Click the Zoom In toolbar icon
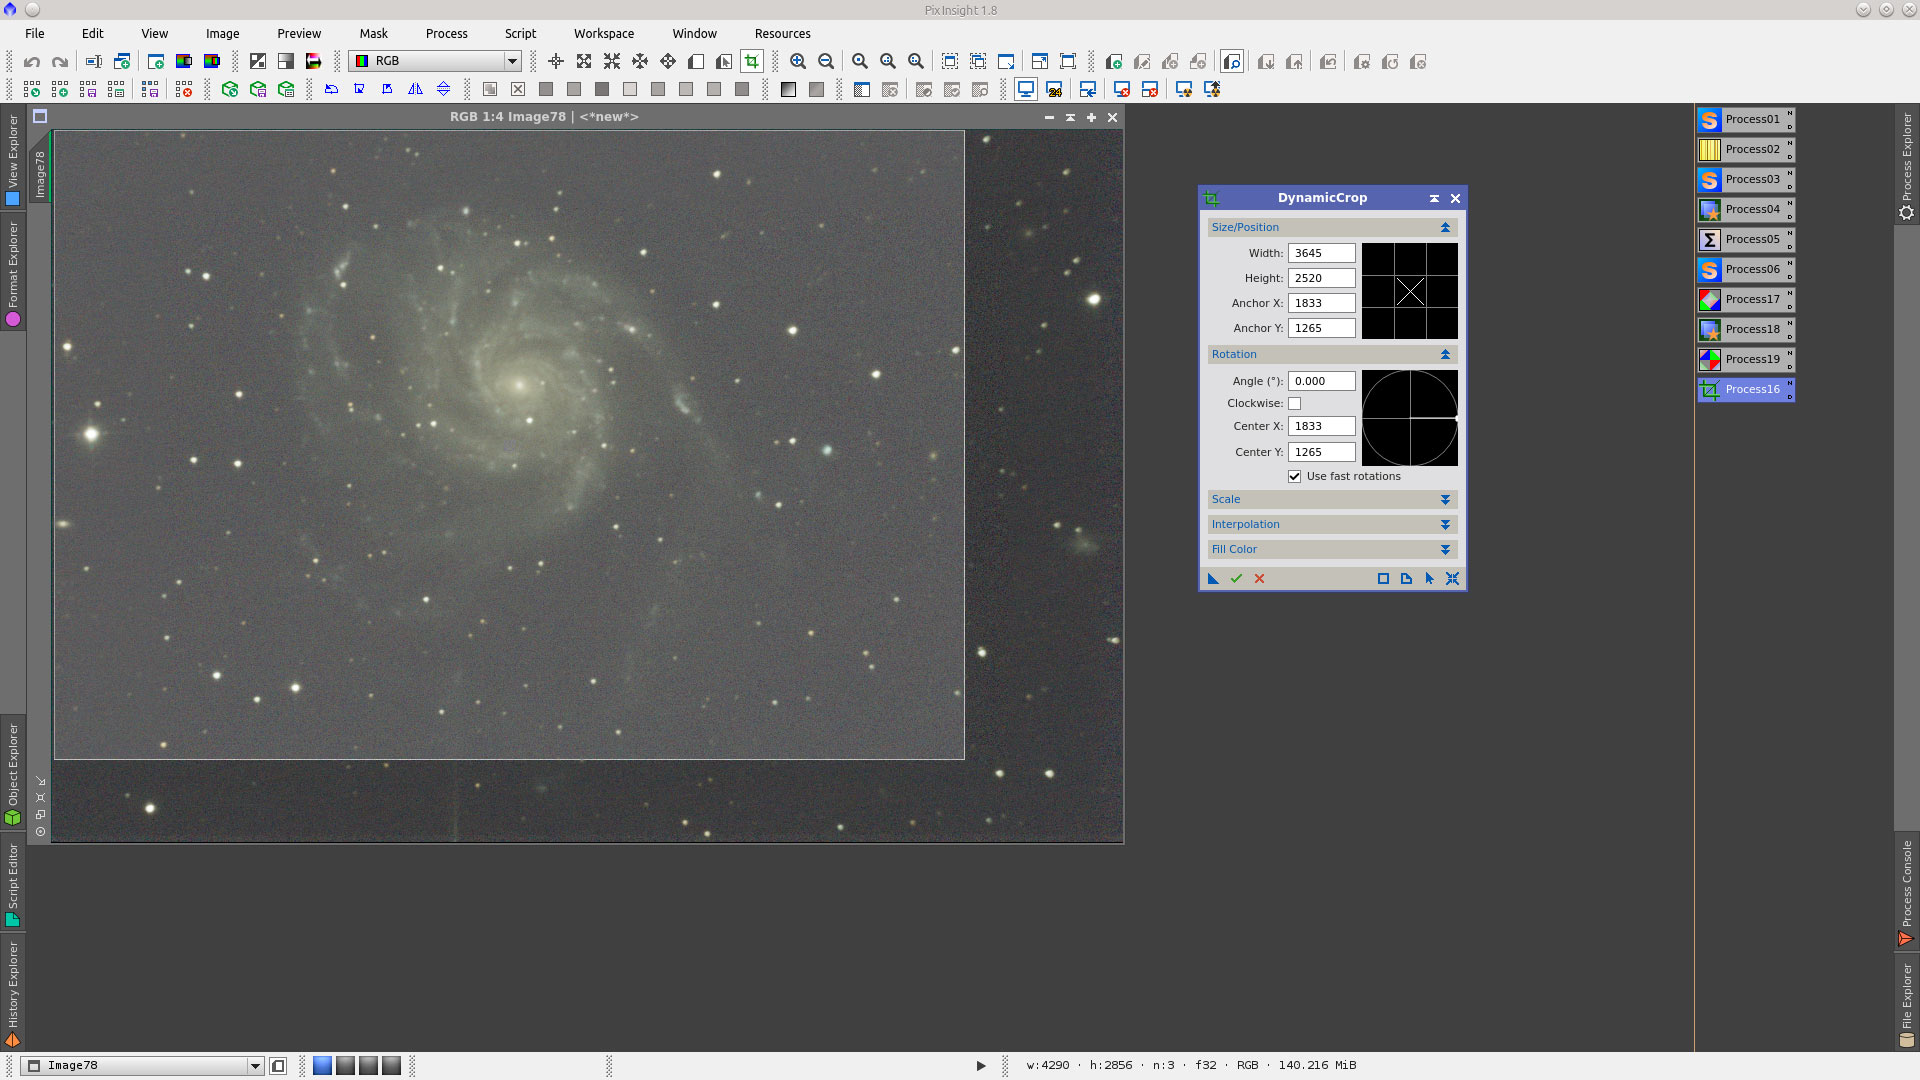This screenshot has width=1920, height=1080. click(x=798, y=61)
